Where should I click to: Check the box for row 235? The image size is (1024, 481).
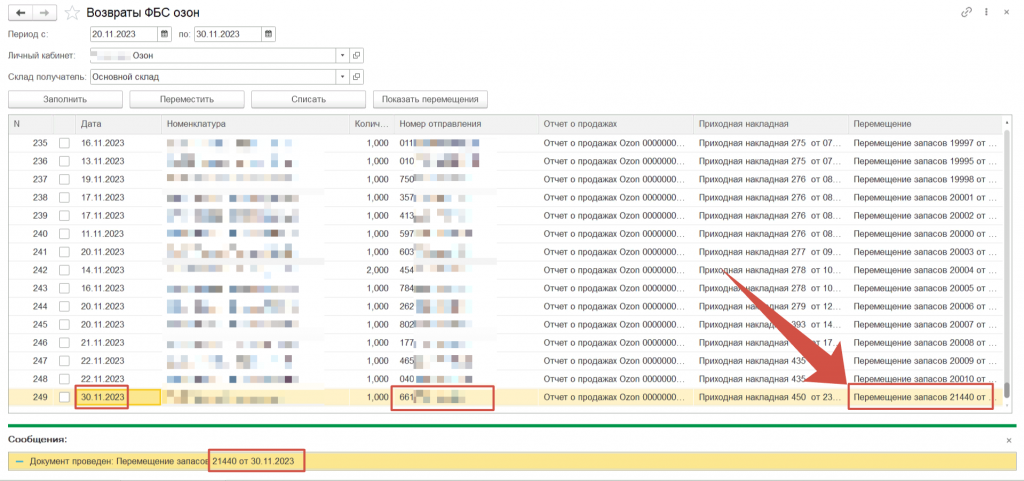tap(65, 143)
